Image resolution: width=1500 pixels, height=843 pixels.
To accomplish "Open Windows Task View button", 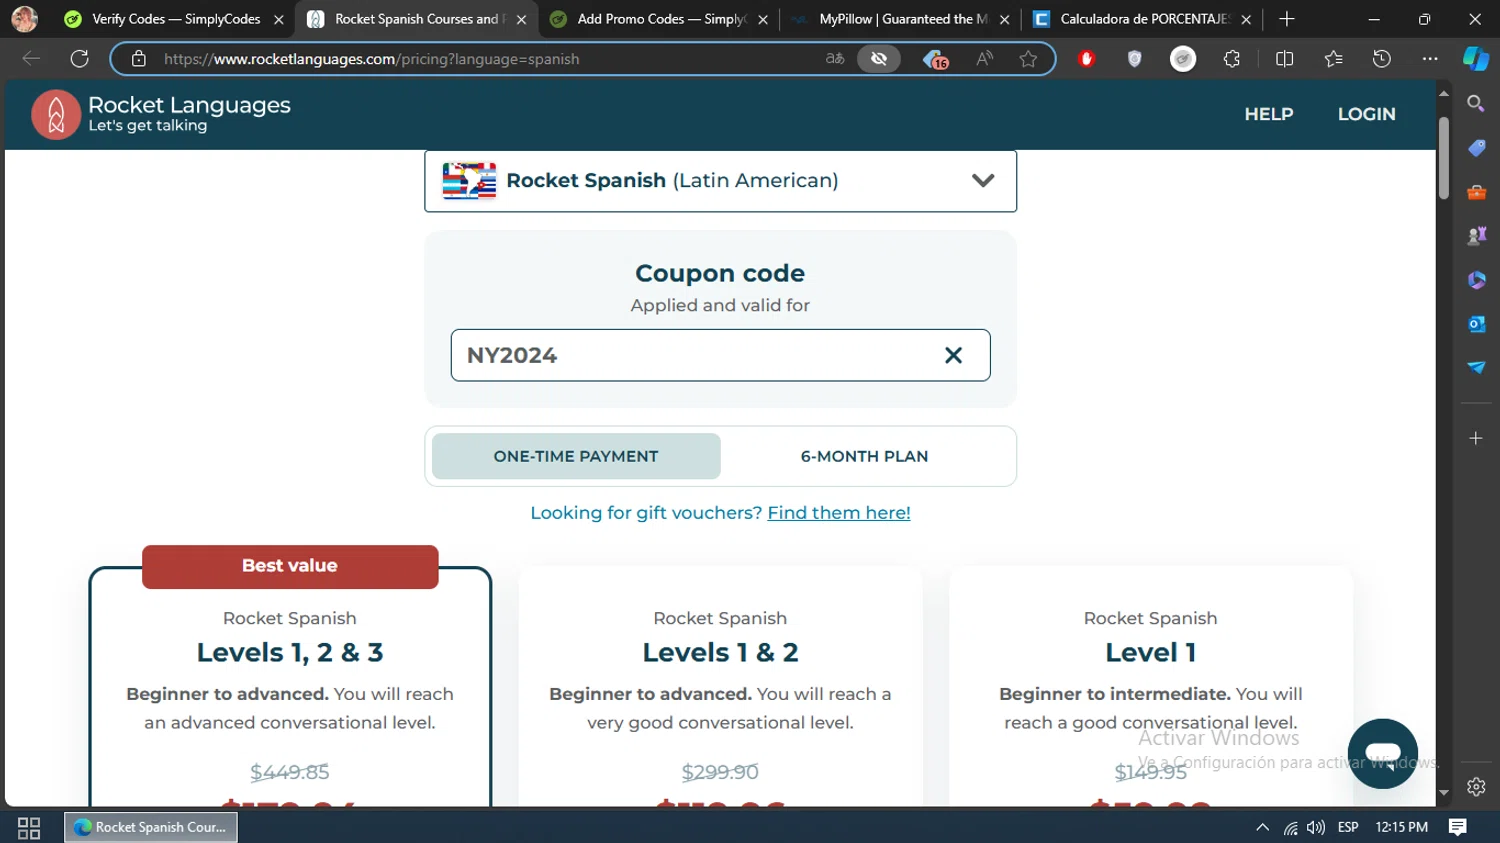I will [29, 828].
